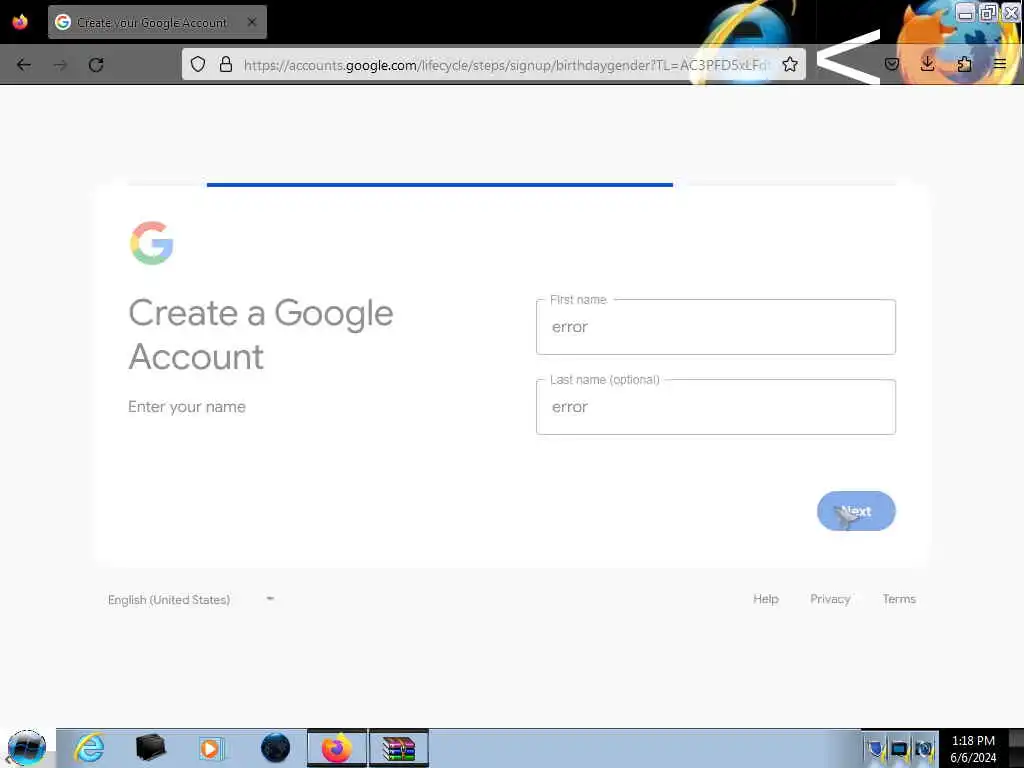Open the dark globe taskbar app
1024x768 pixels.
click(276, 748)
